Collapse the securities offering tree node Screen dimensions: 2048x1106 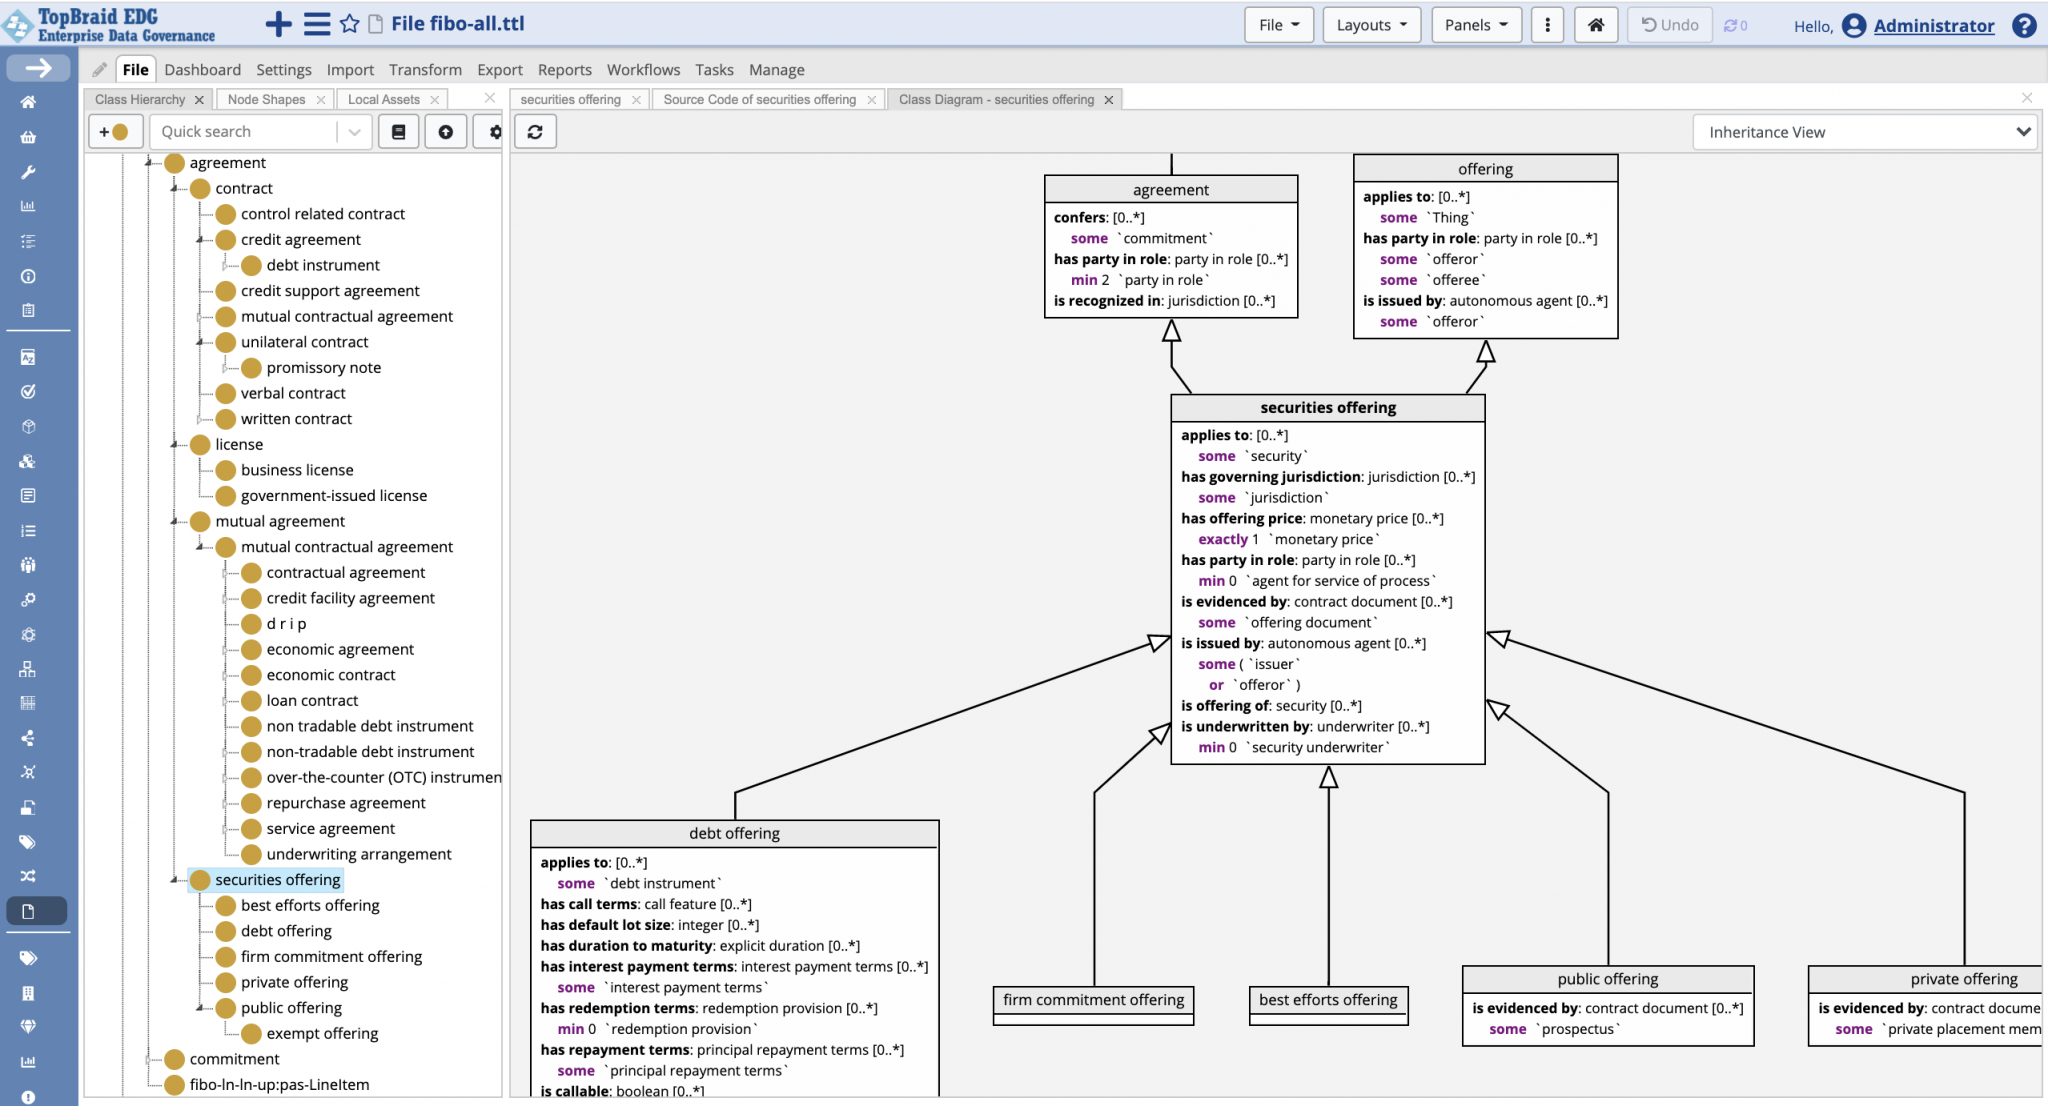point(174,880)
